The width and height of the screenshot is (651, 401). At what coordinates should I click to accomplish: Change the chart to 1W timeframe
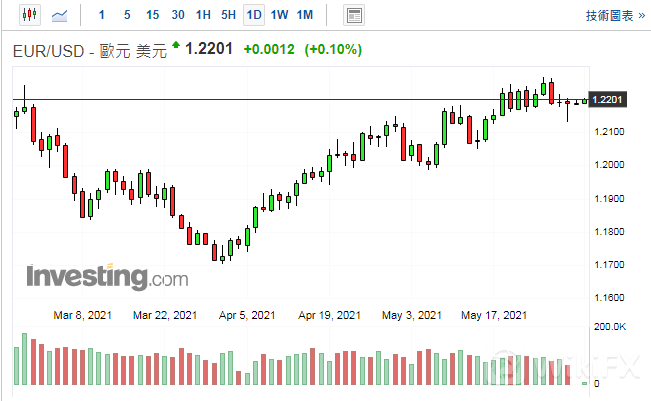point(280,15)
